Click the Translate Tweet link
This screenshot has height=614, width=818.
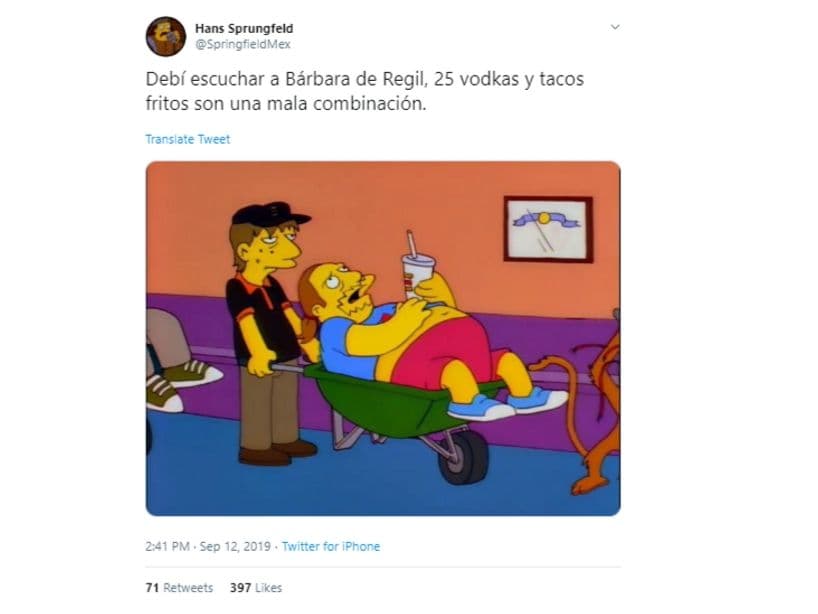pyautogui.click(x=188, y=139)
